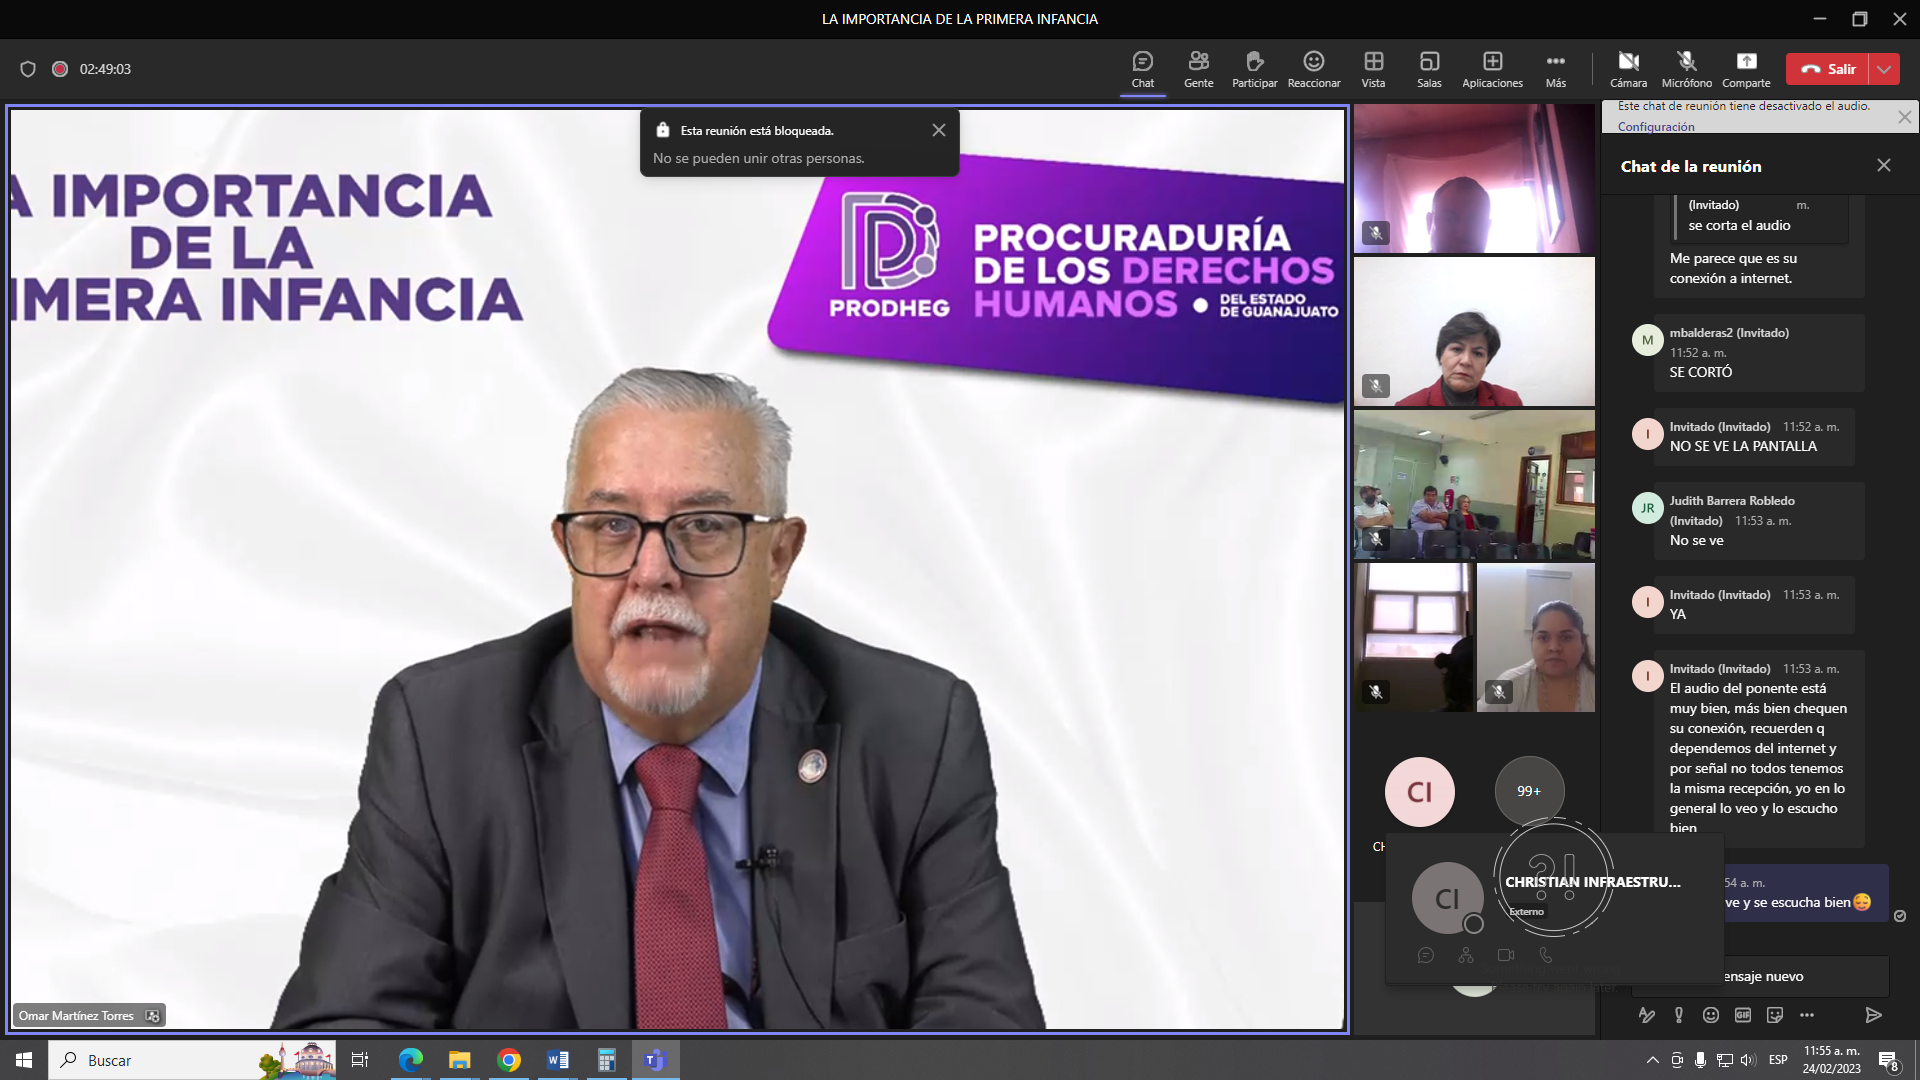Click the 99+ overflow participants bubble
This screenshot has width=1920, height=1080.
point(1529,791)
